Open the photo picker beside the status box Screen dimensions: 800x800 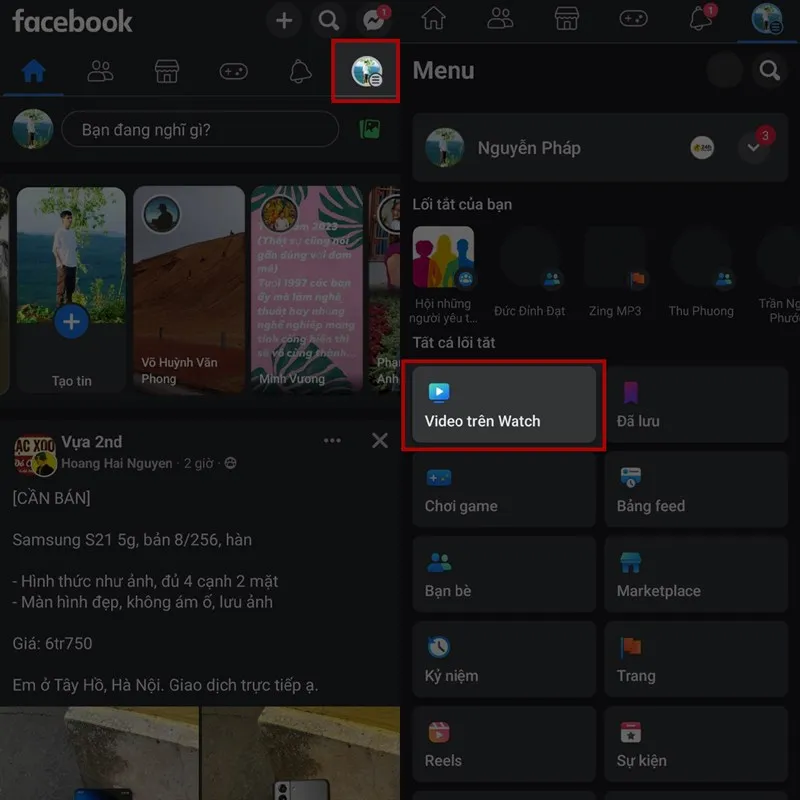coord(369,129)
